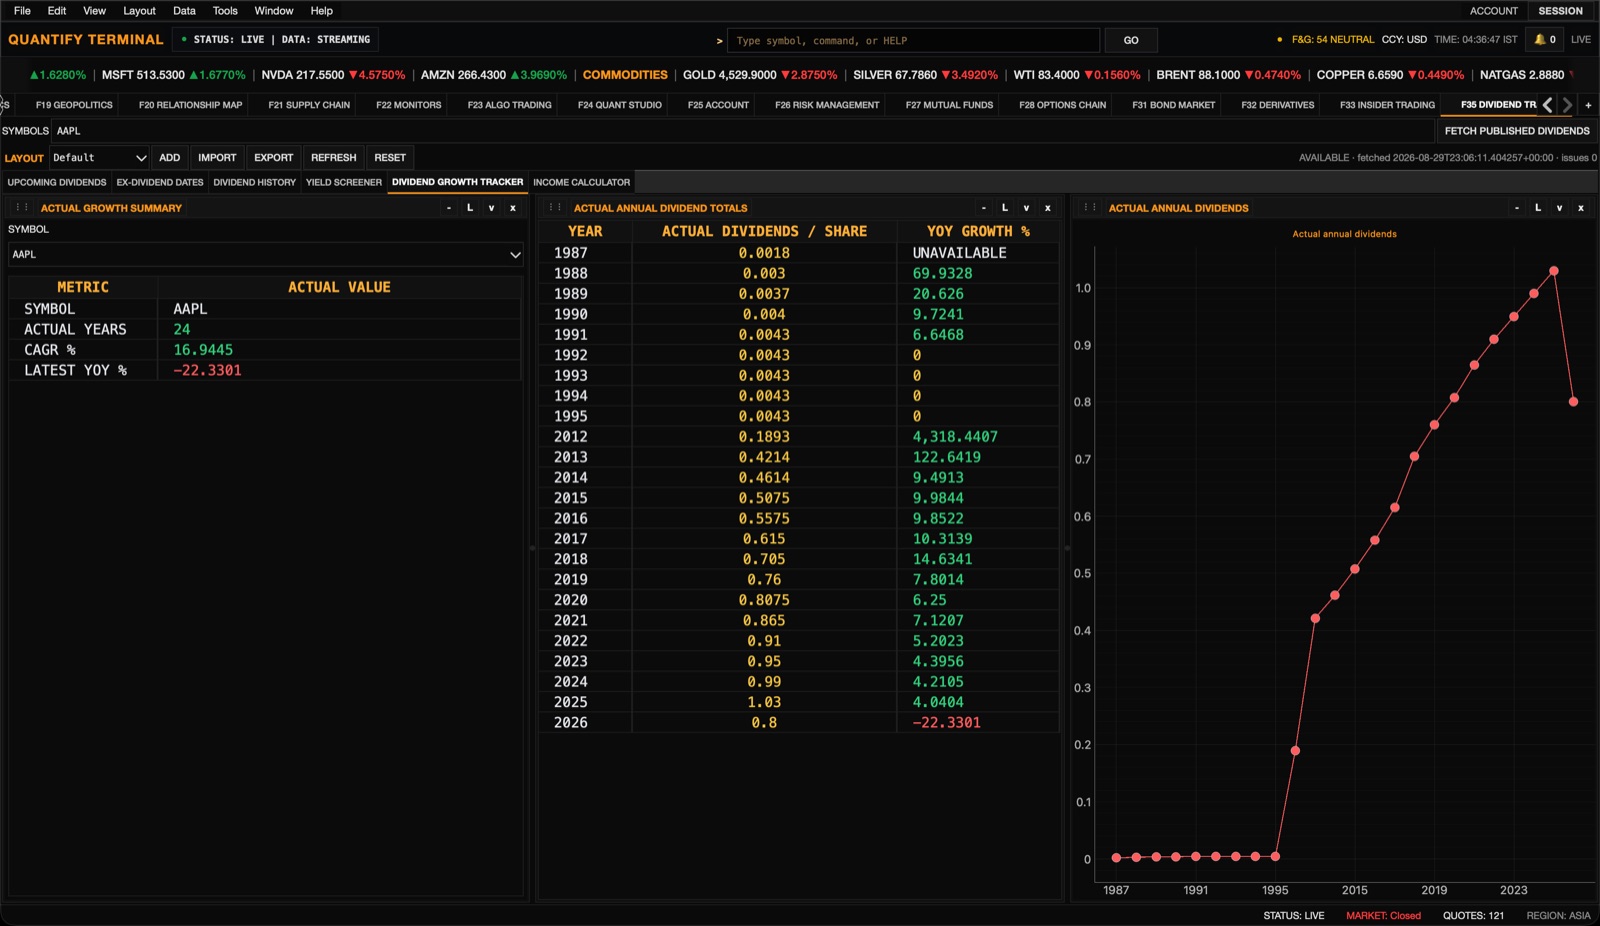Open the notifications bell
The width and height of the screenshot is (1600, 926).
(1545, 40)
